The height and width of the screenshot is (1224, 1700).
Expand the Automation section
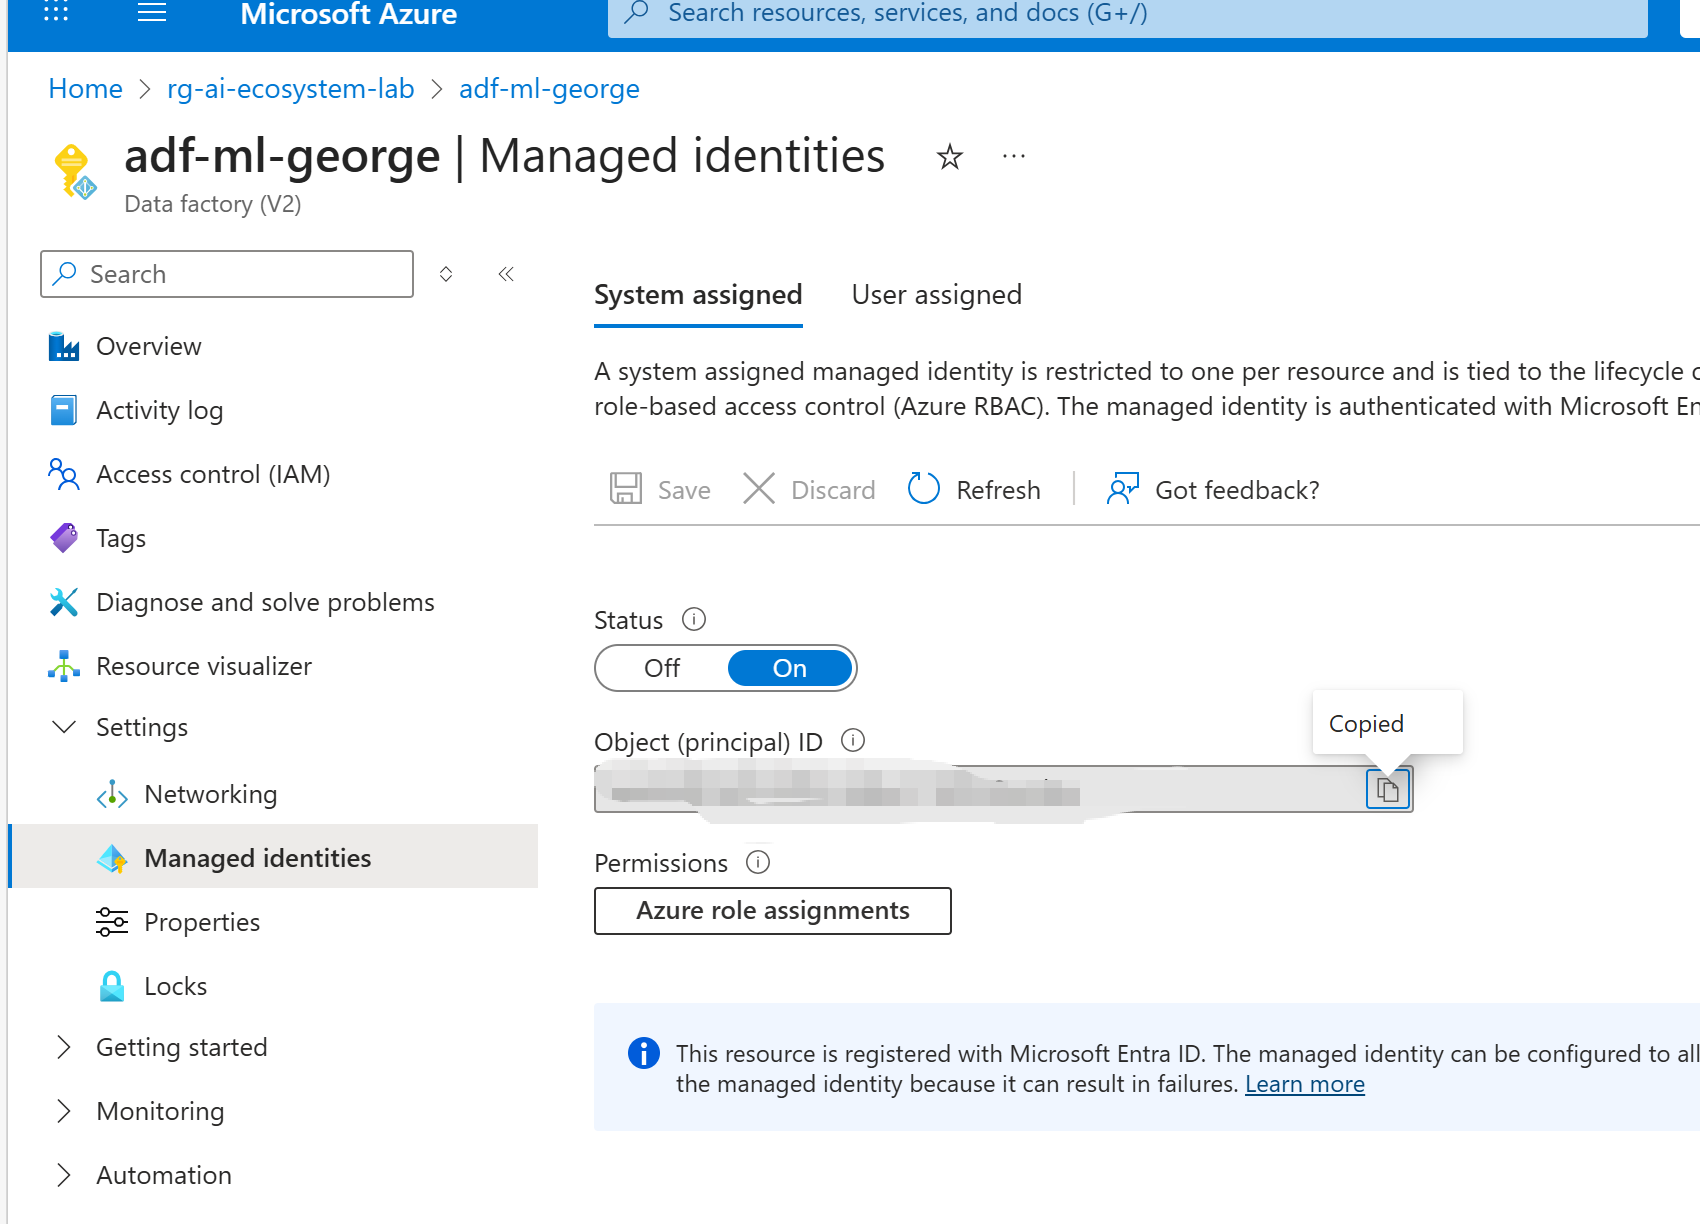[x=64, y=1175]
